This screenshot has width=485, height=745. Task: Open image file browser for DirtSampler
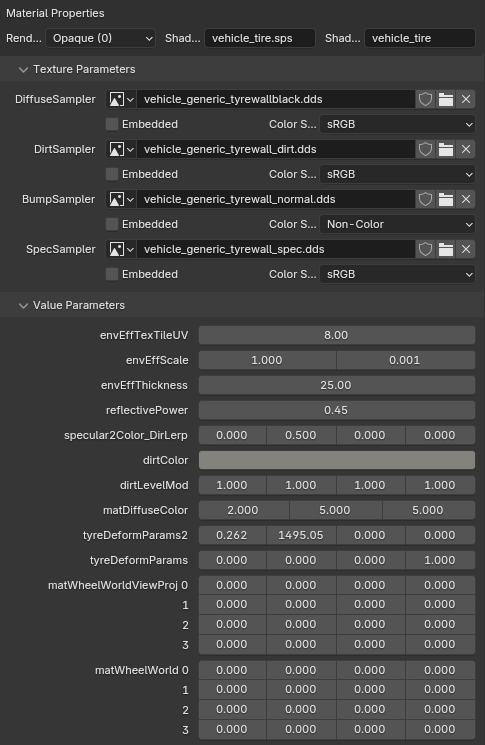[x=446, y=149]
